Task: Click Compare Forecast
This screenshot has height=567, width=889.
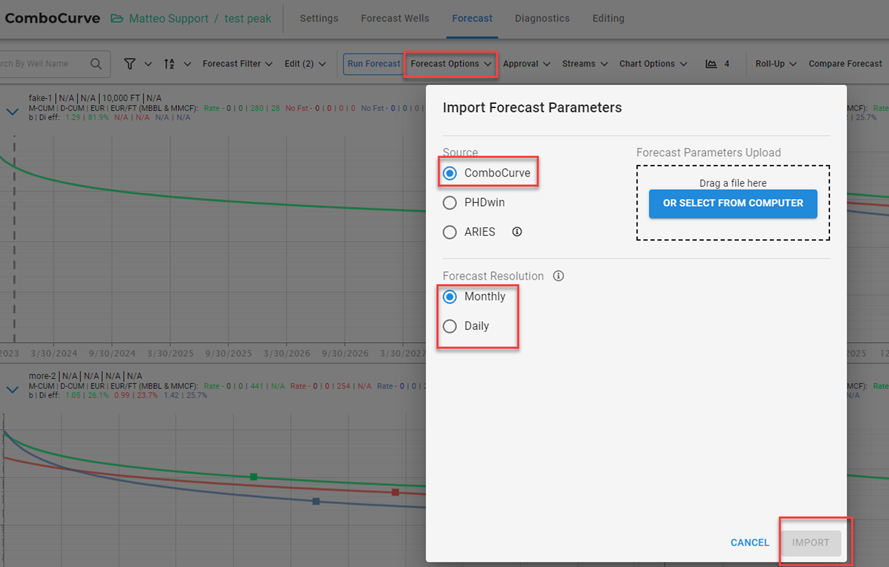Action: 845,64
